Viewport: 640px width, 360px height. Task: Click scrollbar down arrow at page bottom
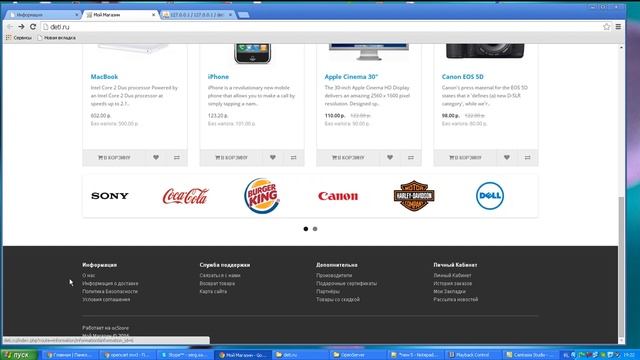(x=621, y=340)
